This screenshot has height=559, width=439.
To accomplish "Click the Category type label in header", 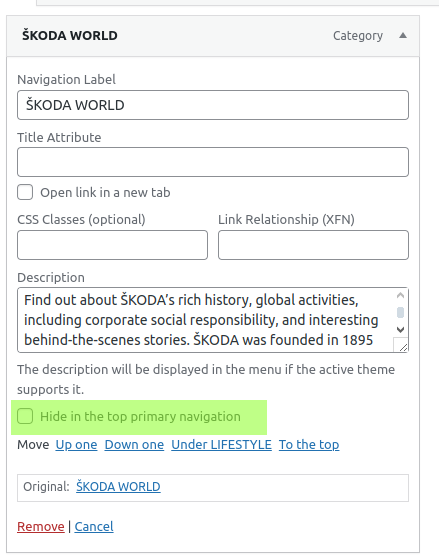I will coord(358,36).
